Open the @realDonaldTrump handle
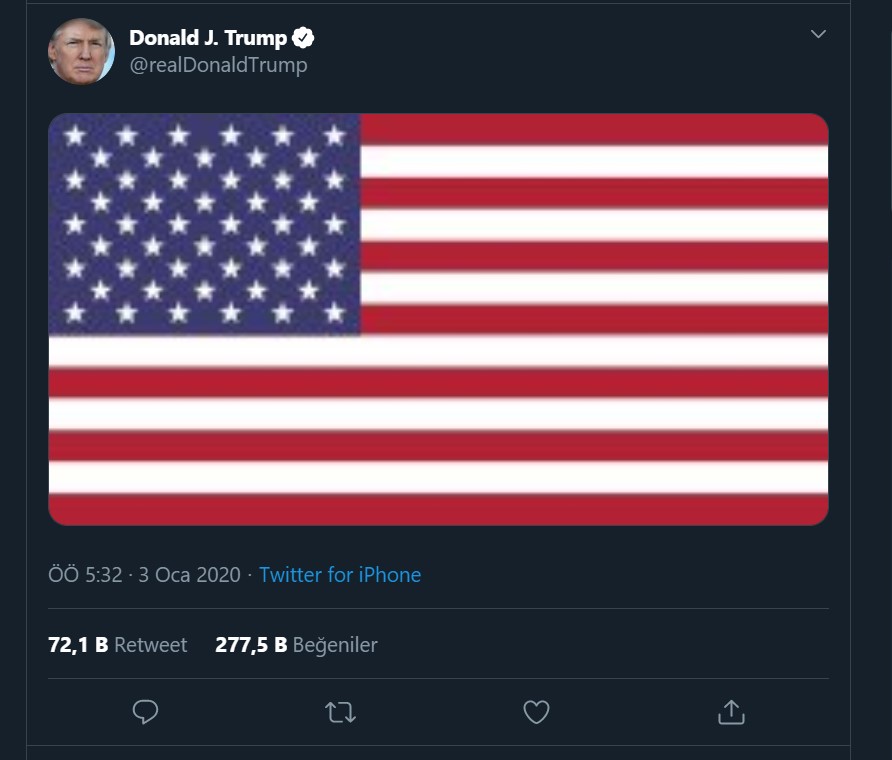892x760 pixels. click(x=218, y=65)
